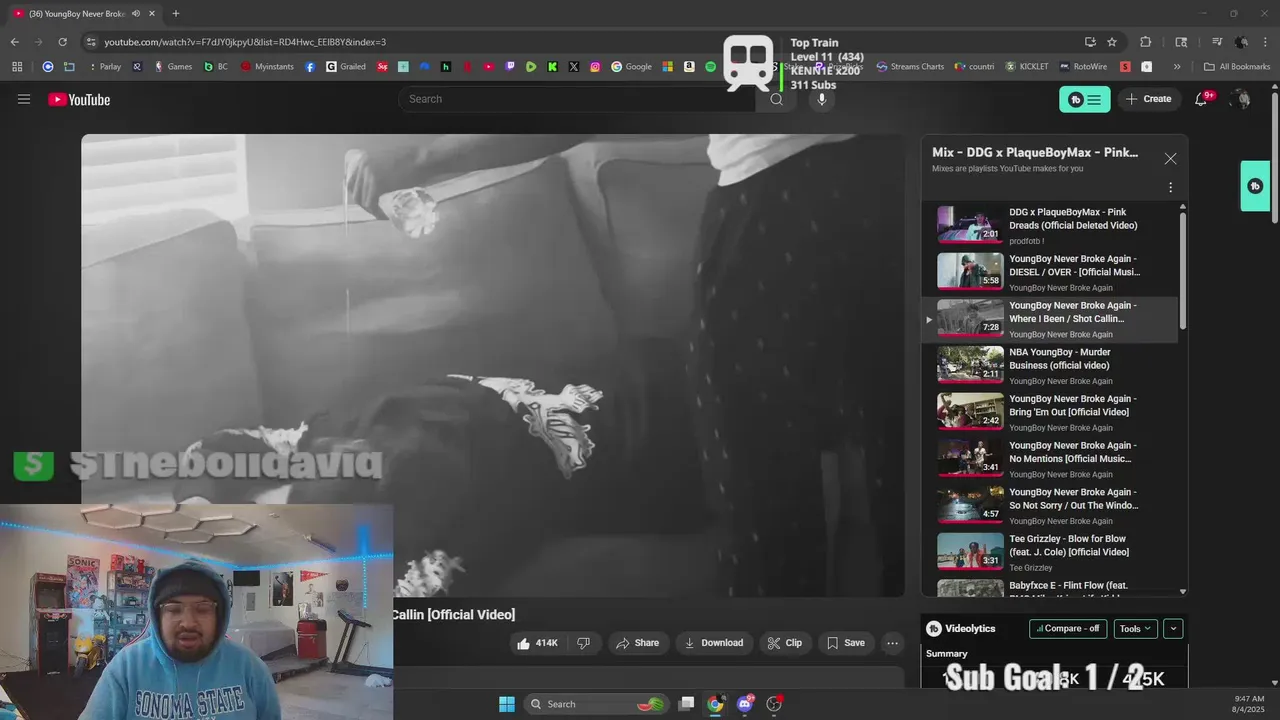Open the Streams Charts bookmark
Viewport: 1280px width, 720px height.
[910, 67]
